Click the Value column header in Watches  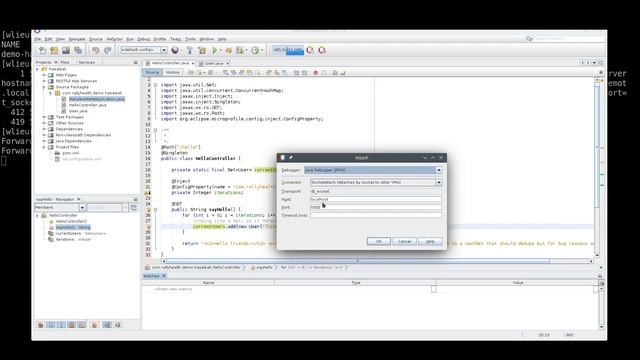pos(518,282)
